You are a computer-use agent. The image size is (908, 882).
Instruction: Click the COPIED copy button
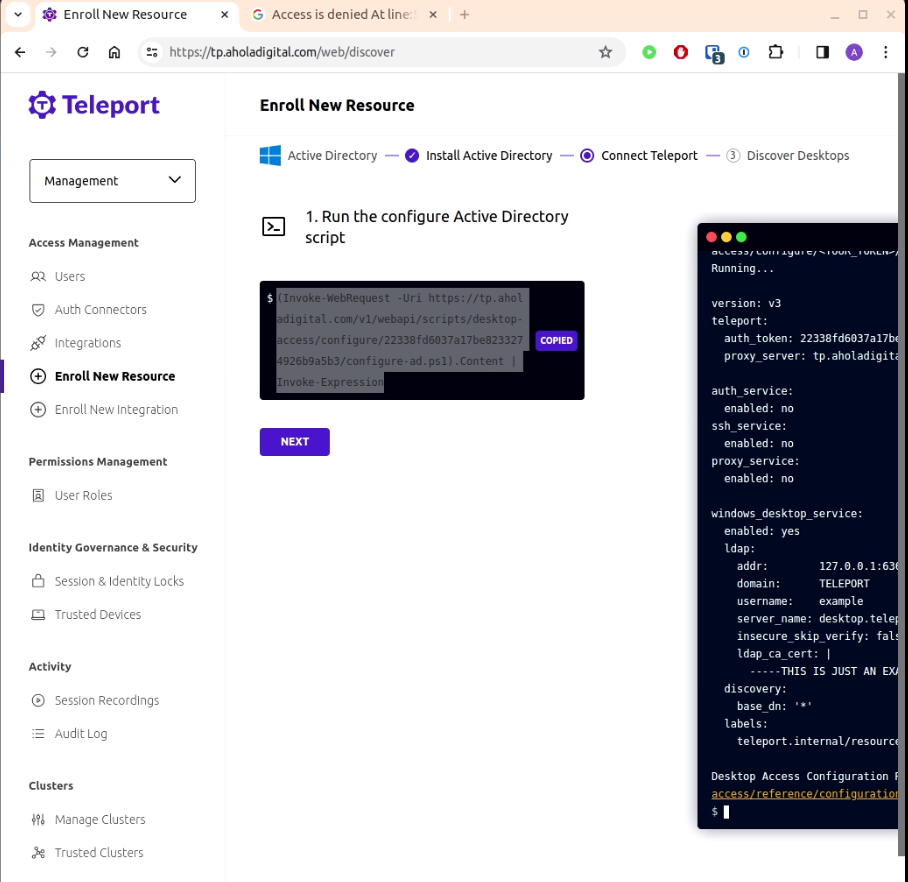click(x=556, y=341)
